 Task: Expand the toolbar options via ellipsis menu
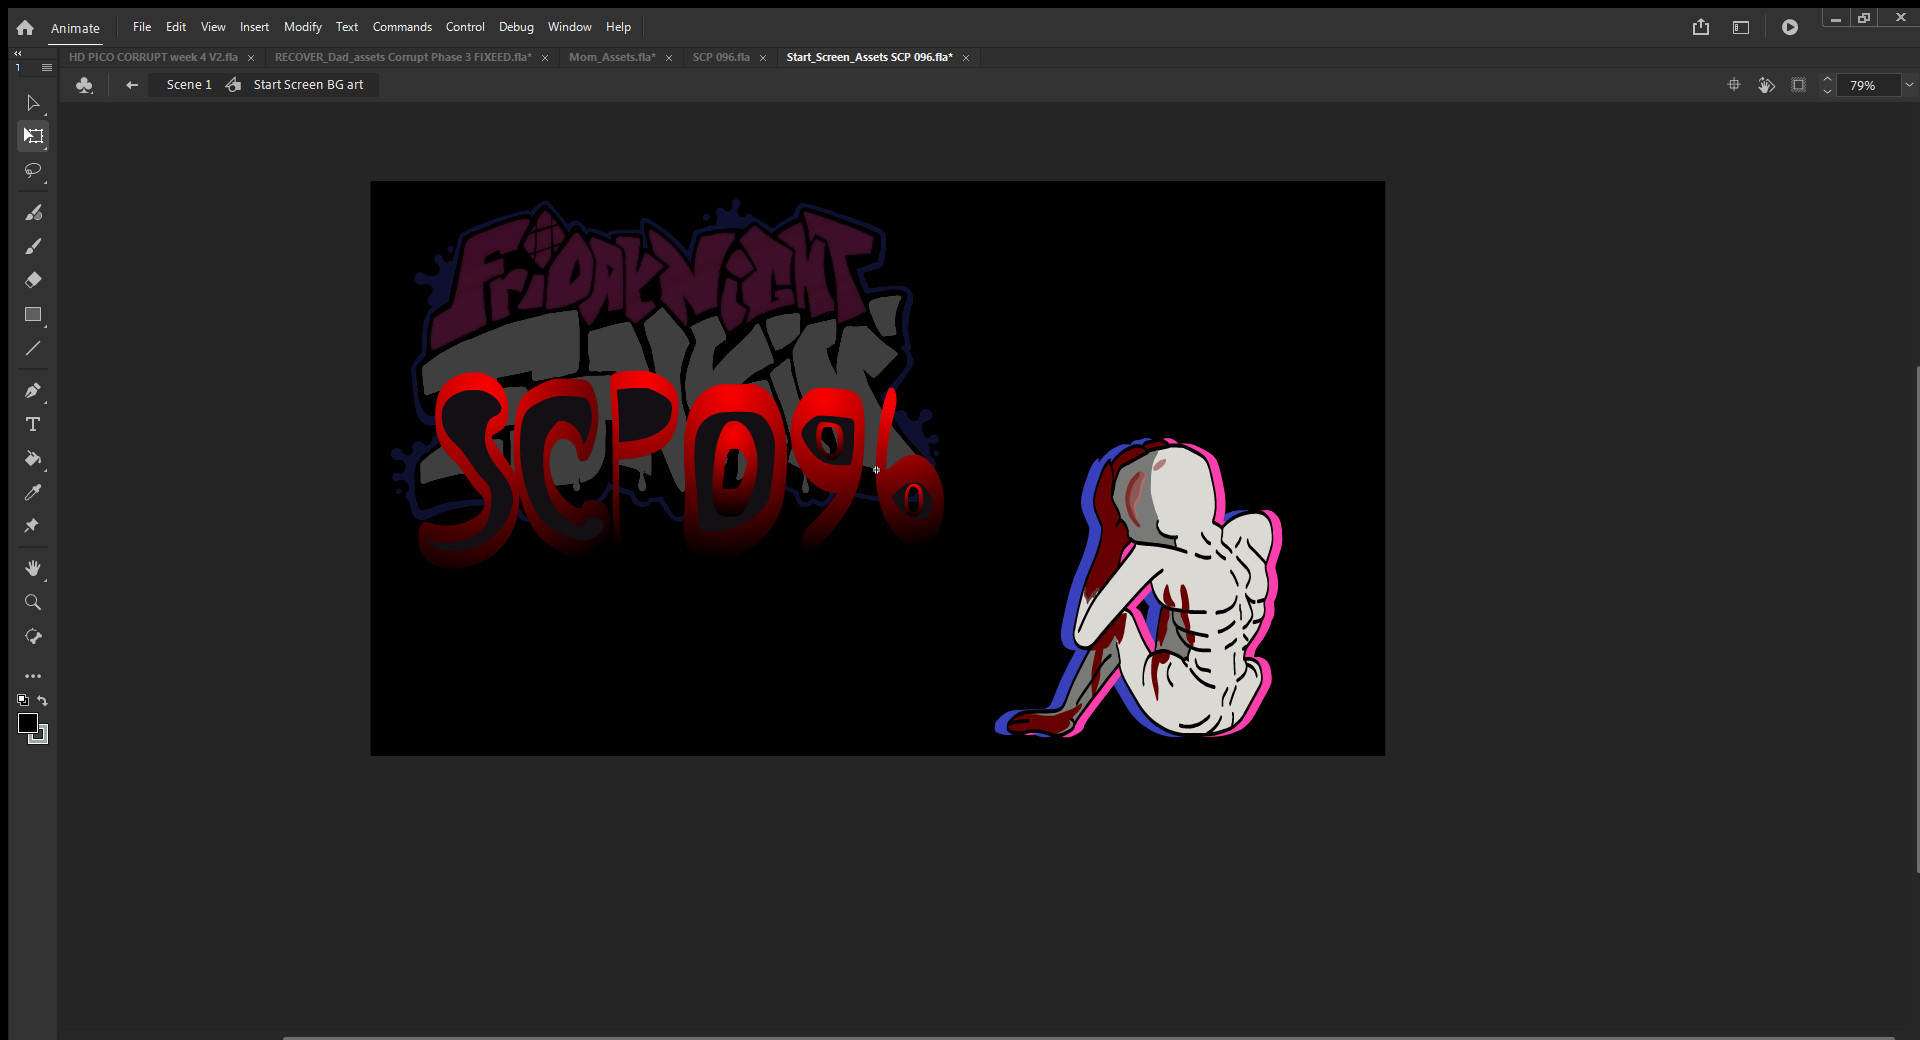[33, 675]
